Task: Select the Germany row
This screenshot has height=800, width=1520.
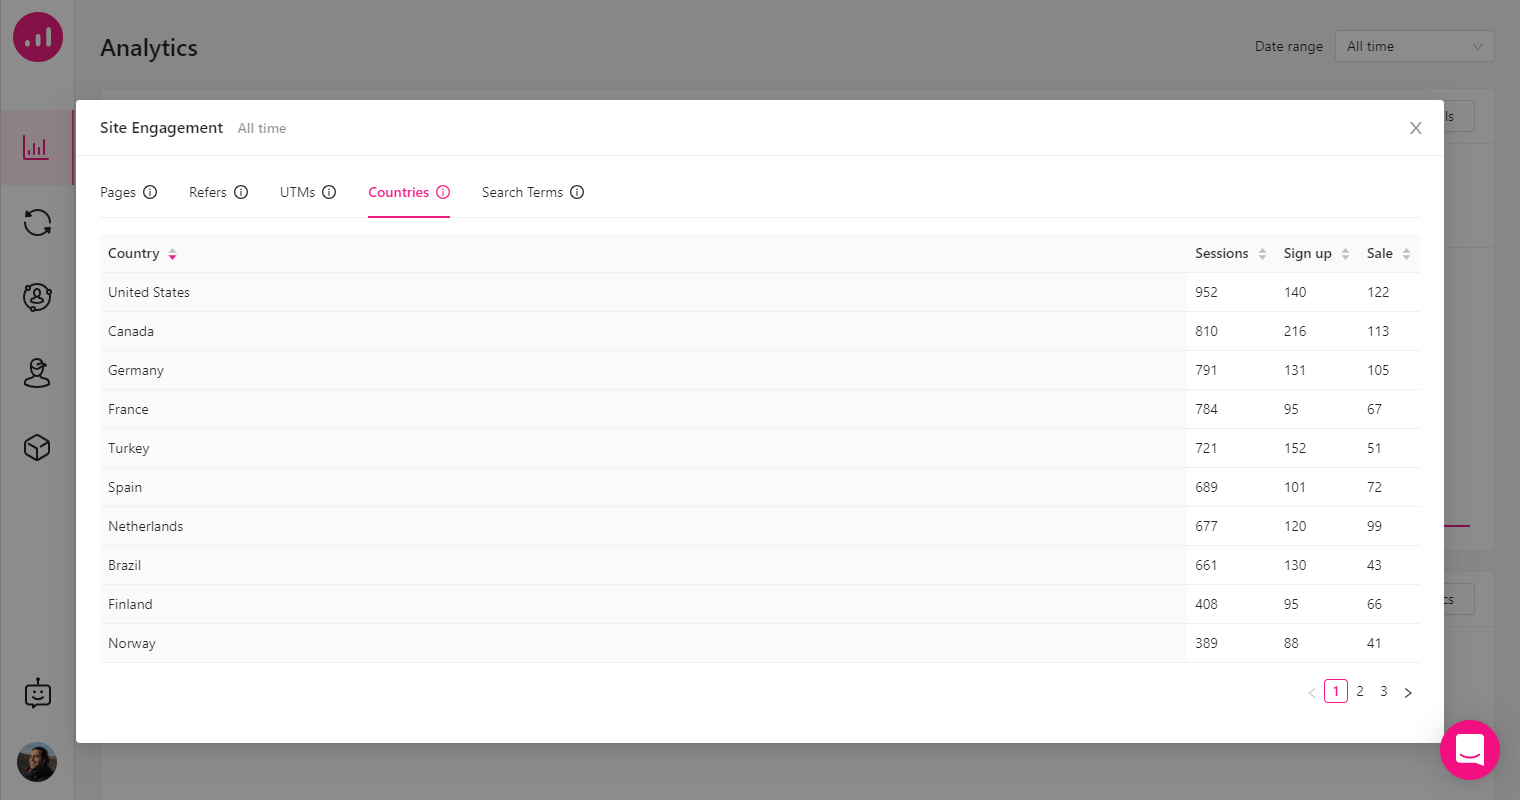Action: click(x=759, y=370)
